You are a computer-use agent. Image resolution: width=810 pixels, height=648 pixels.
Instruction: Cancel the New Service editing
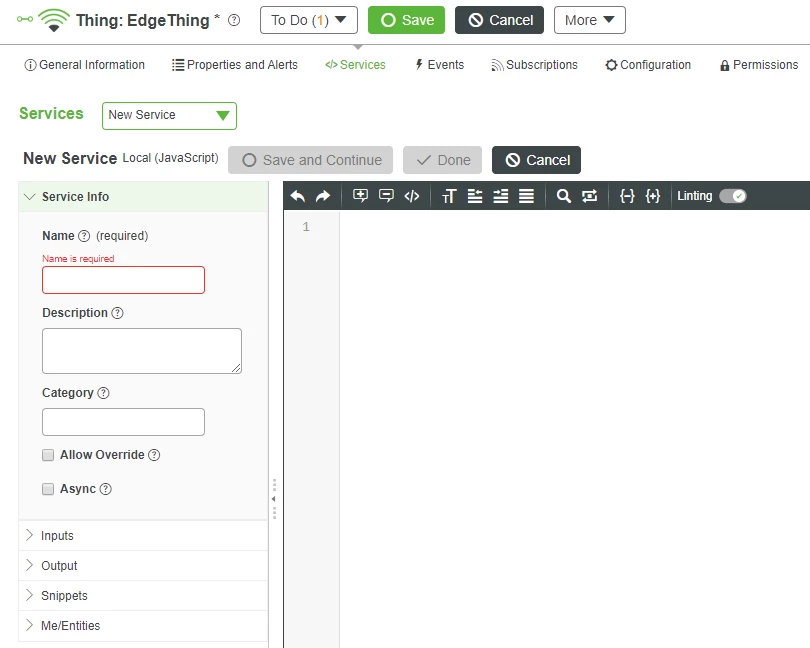point(537,160)
